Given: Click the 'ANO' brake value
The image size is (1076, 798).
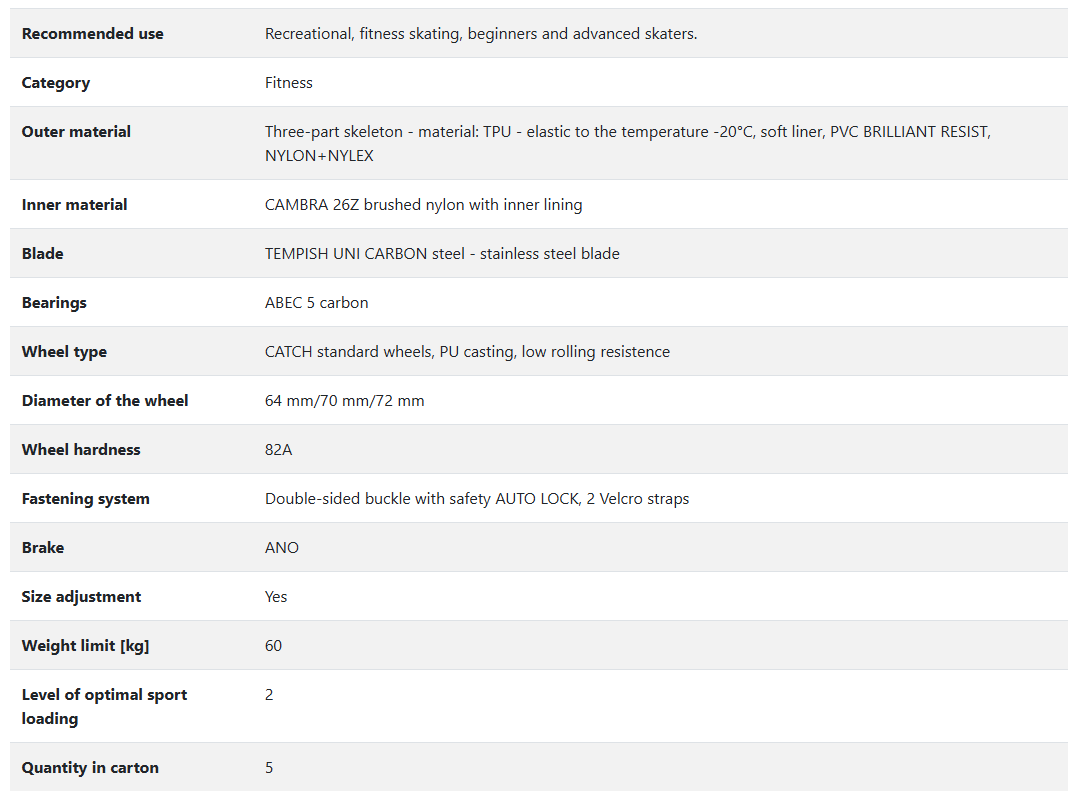Looking at the screenshot, I should [x=282, y=548].
